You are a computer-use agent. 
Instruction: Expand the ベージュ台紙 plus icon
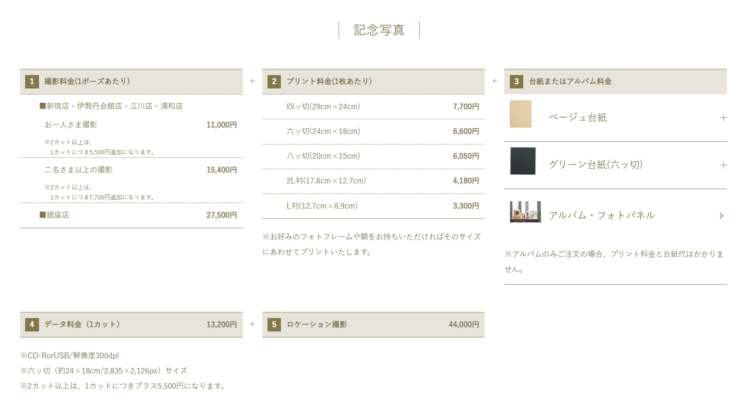coord(723,118)
